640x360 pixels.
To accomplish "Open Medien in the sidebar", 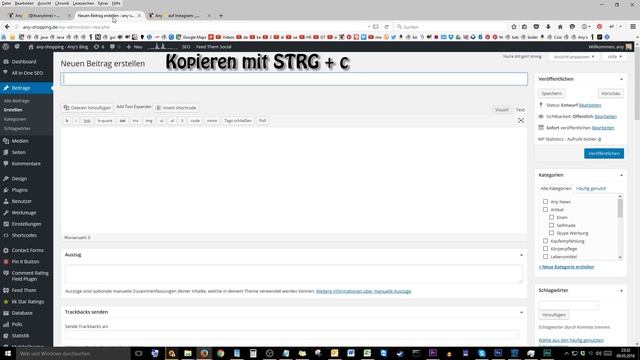I will pyautogui.click(x=20, y=141).
